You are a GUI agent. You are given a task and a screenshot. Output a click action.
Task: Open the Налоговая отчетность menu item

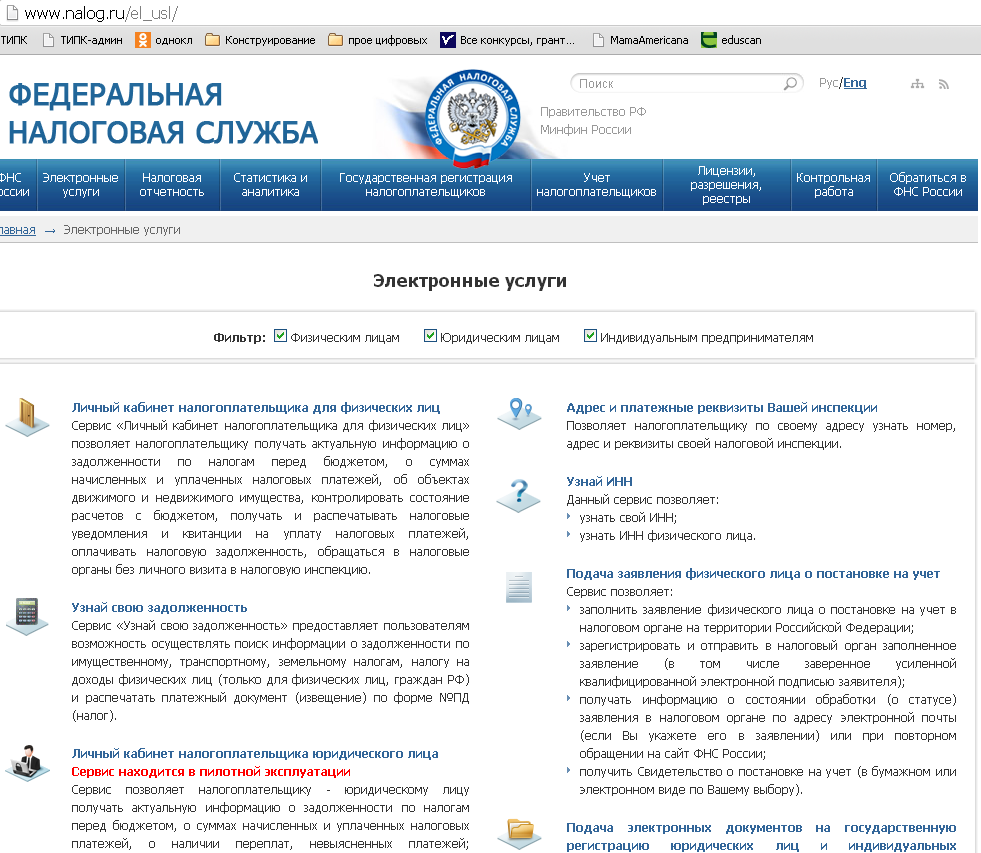(172, 184)
